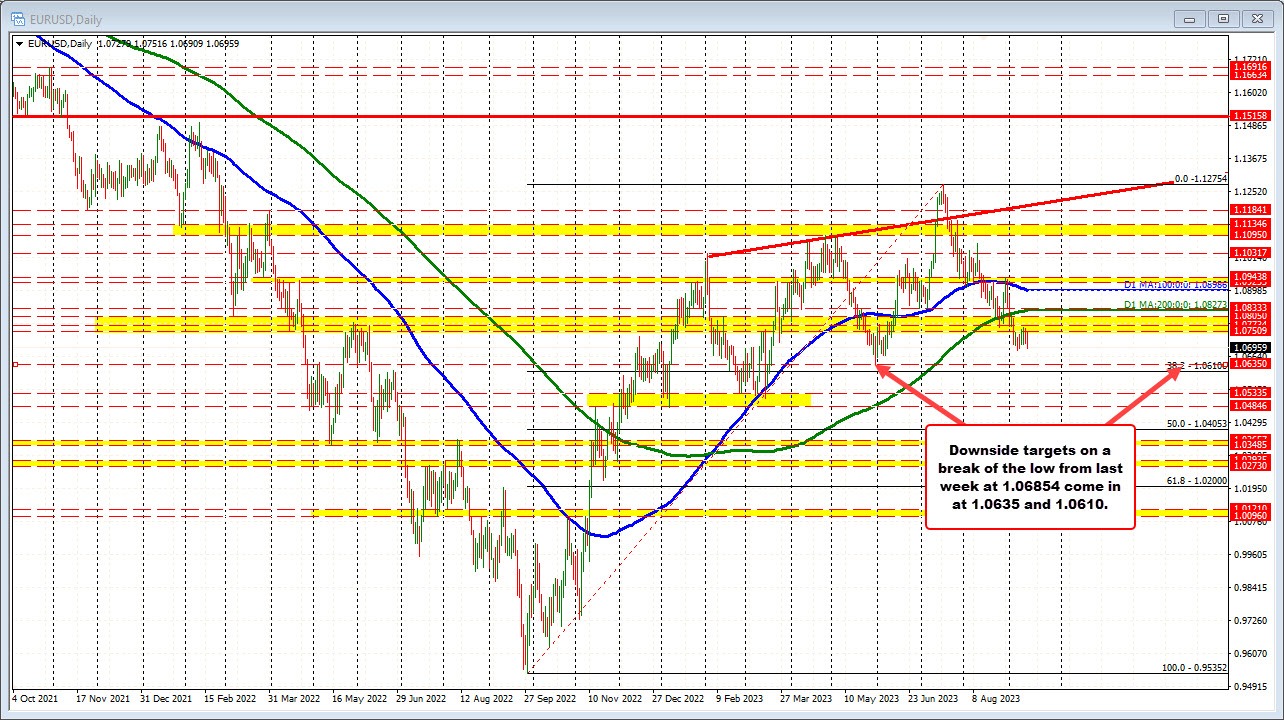
Task: Click the D1 MA:200 label showing 1.08273
Action: coord(1175,303)
